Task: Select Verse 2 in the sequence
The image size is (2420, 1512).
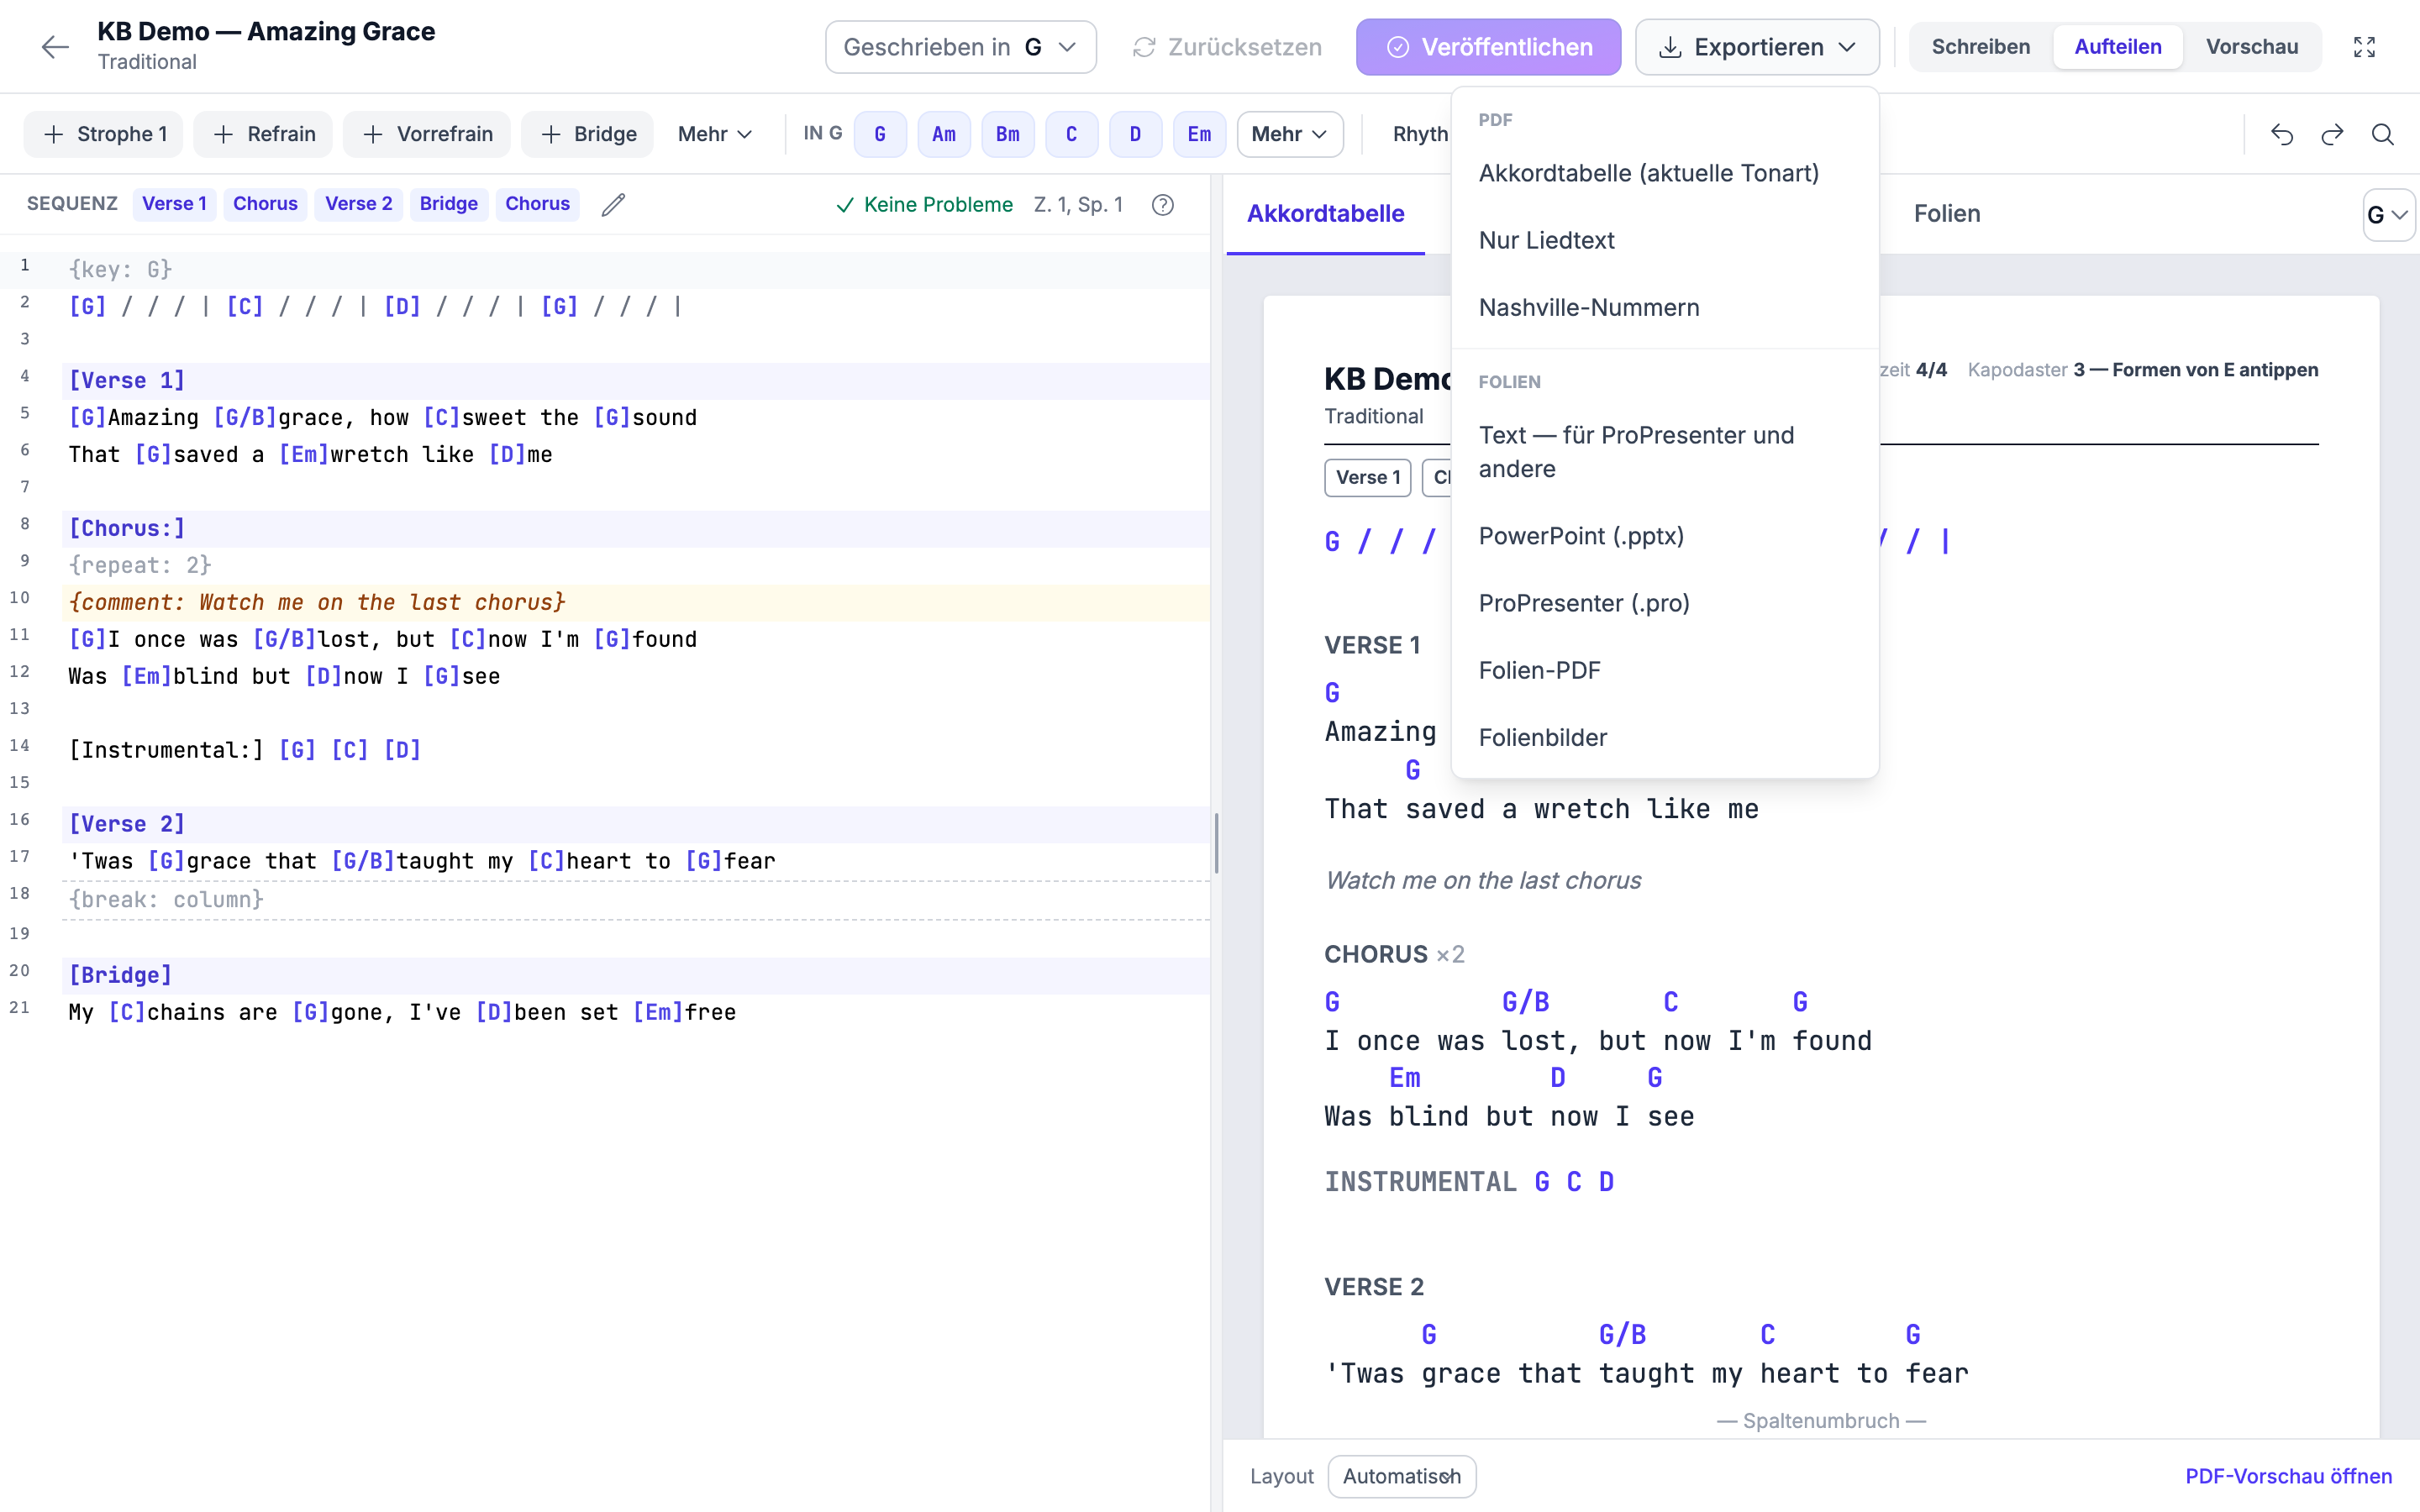Action: pos(358,204)
